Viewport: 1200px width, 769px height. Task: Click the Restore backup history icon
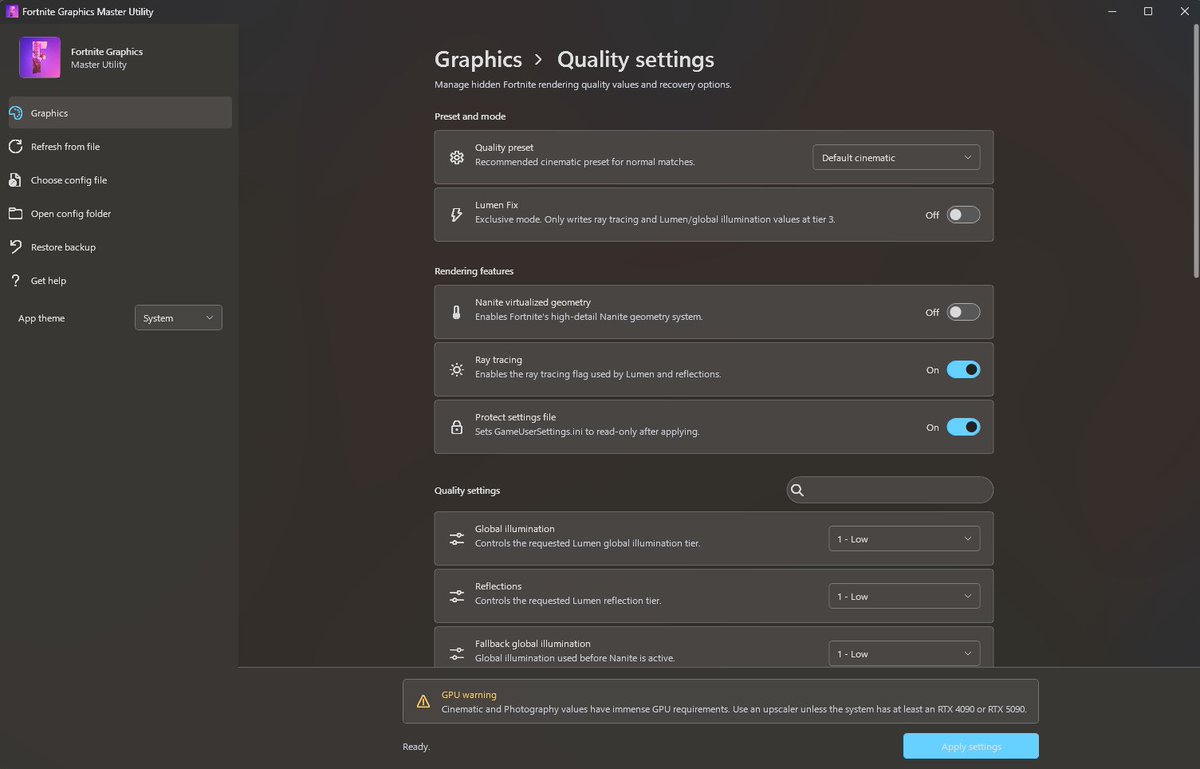point(15,247)
